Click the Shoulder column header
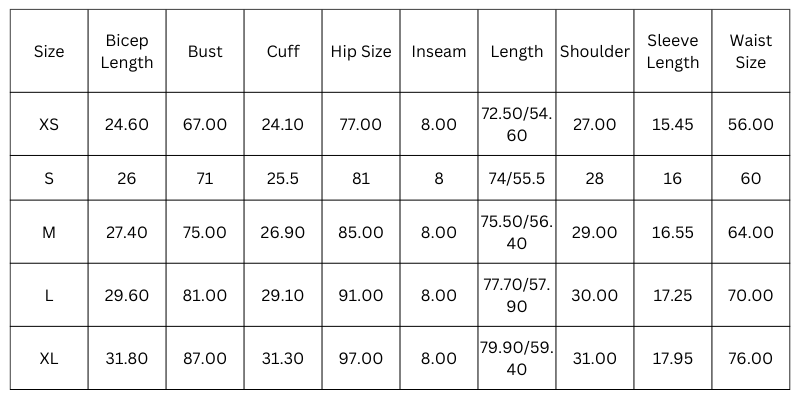Screen dimensions: 800x400 [595, 52]
